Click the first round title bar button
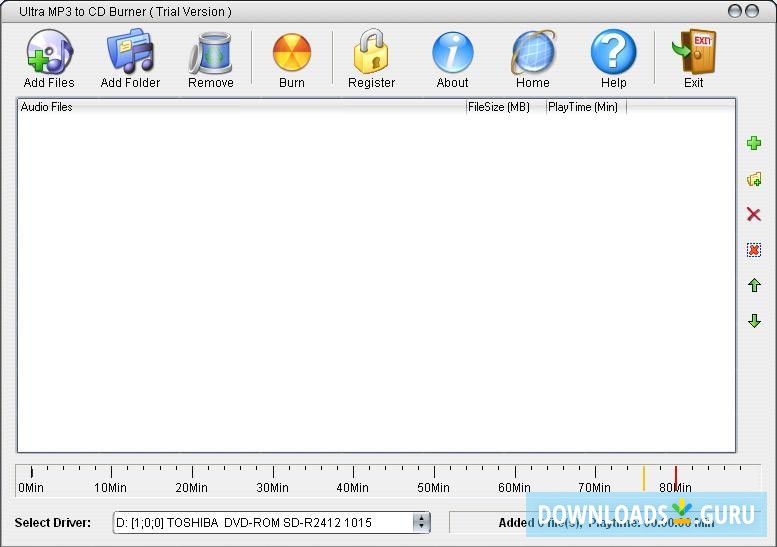 (x=735, y=11)
